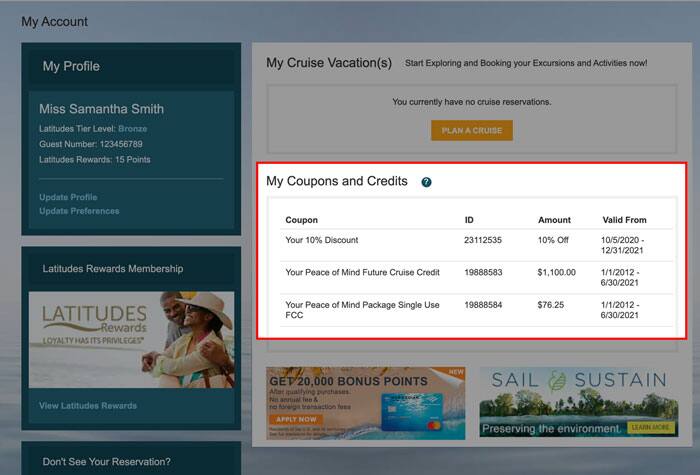Viewport: 700px width, 475px height.
Task: Click the My Profile panel heading
Action: click(x=71, y=66)
